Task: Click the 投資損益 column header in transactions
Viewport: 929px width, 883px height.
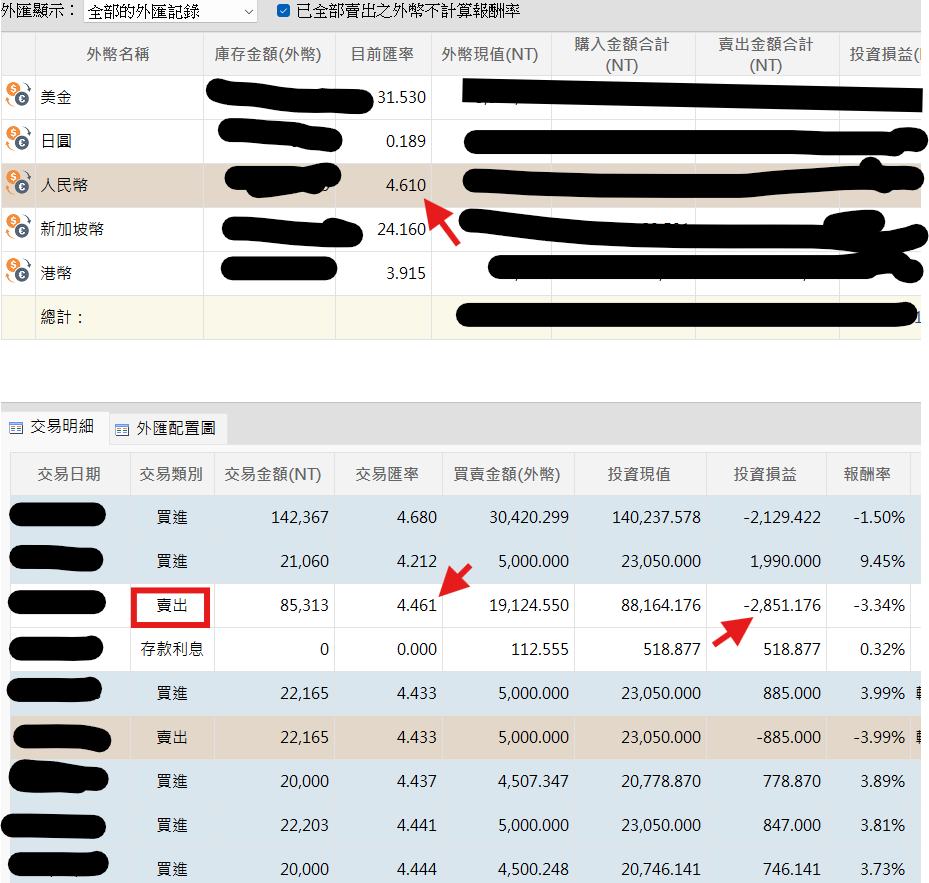Action: (x=766, y=474)
